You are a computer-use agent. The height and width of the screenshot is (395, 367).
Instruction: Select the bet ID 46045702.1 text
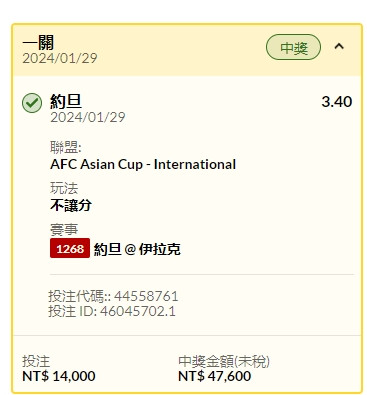coord(138,311)
